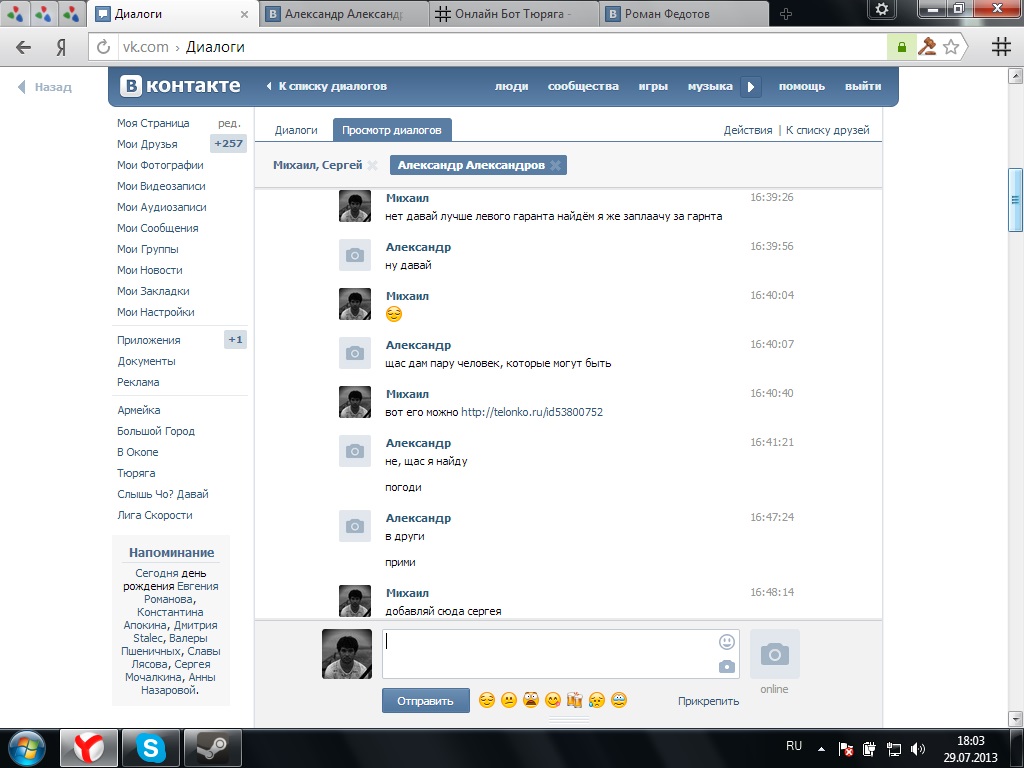Viewport: 1024px width, 768px height.
Task: Go back via К списку диалогов
Action: [x=327, y=86]
